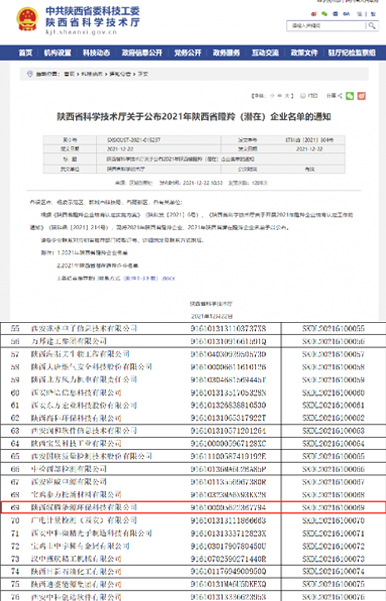Image resolution: width=386 pixels, height=601 pixels.
Task: Click the mobile version icon in the header
Action: pos(335,14)
